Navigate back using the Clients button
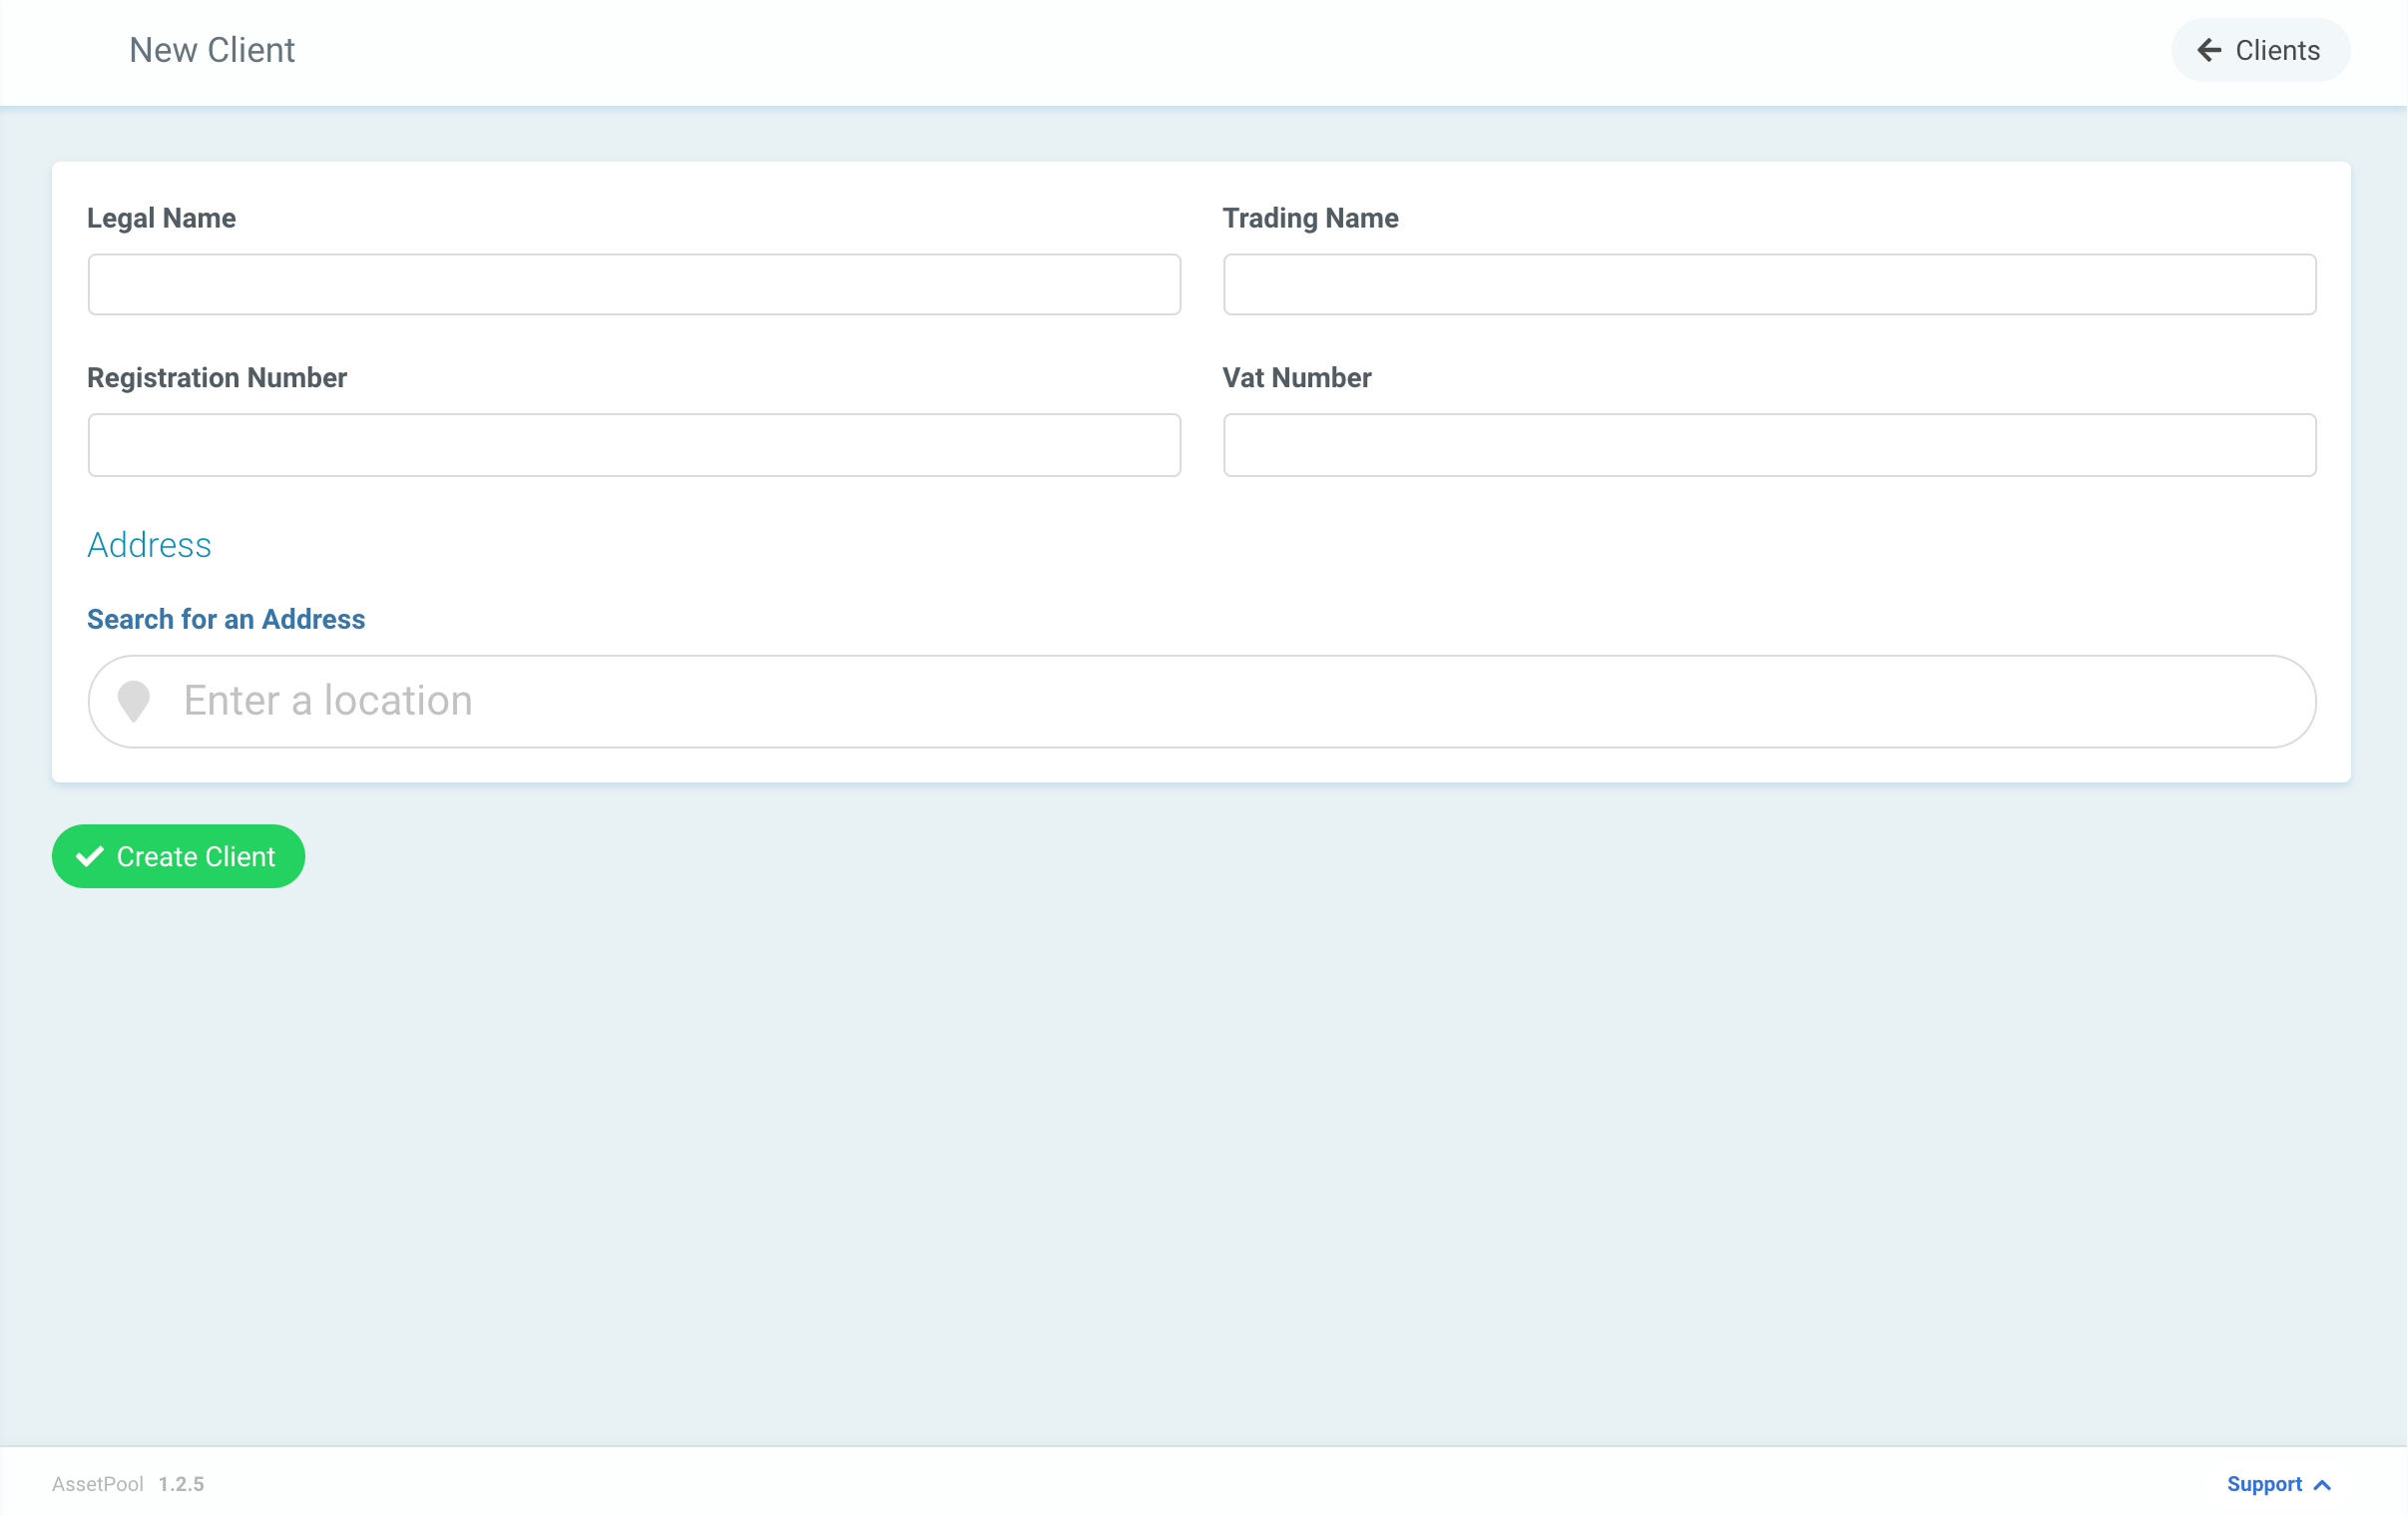Image resolution: width=2408 pixels, height=1516 pixels. tap(2260, 49)
